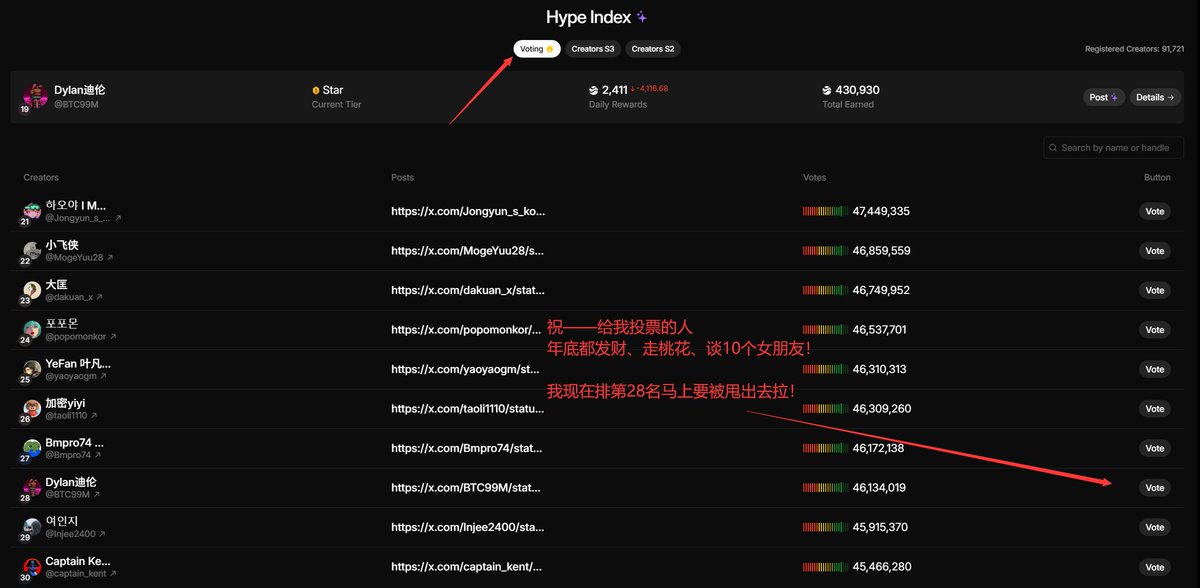The width and height of the screenshot is (1200, 588).
Task: Vote for YeFan @yaoyaogm
Action: (1155, 369)
